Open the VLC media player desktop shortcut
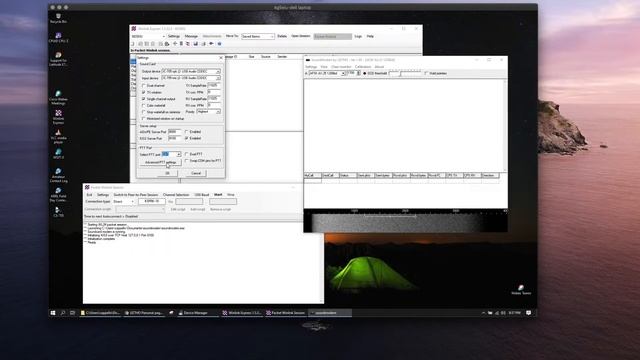640x360 pixels. [58, 136]
